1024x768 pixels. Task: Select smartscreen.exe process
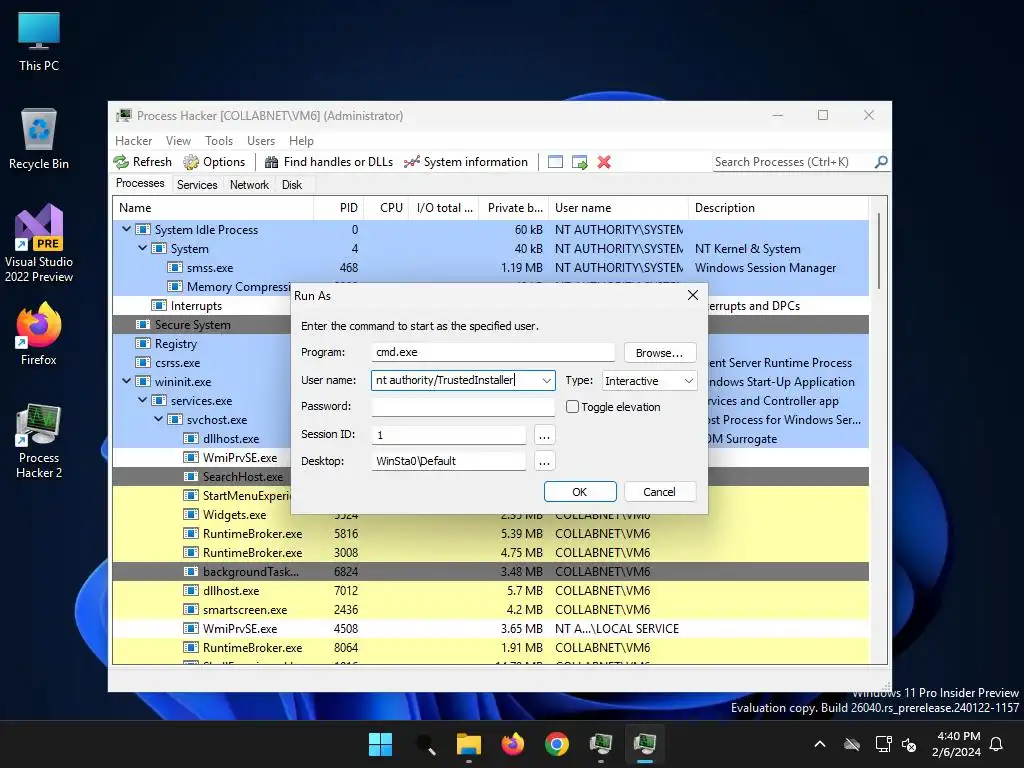coord(490,610)
